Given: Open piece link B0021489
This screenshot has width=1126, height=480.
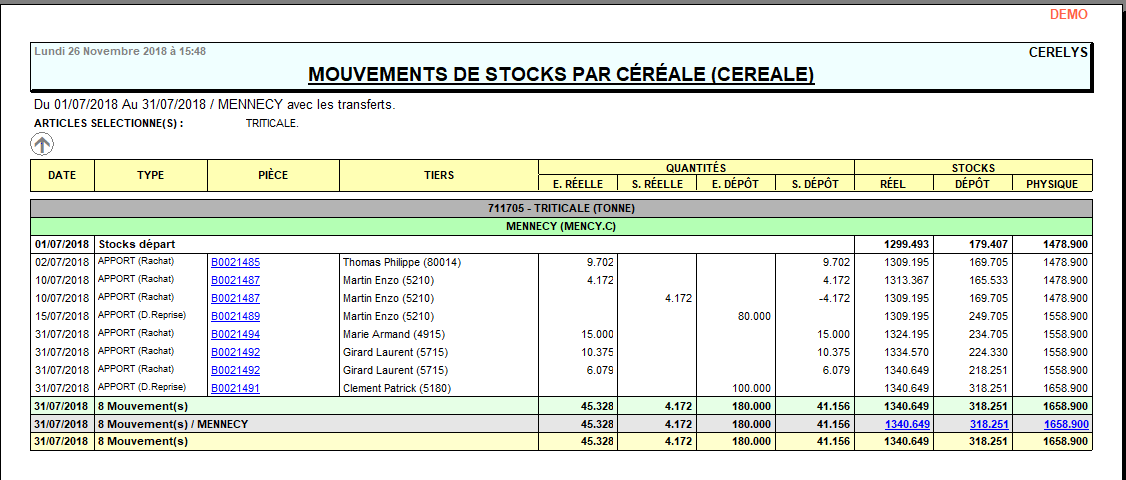Looking at the screenshot, I should pos(235,316).
